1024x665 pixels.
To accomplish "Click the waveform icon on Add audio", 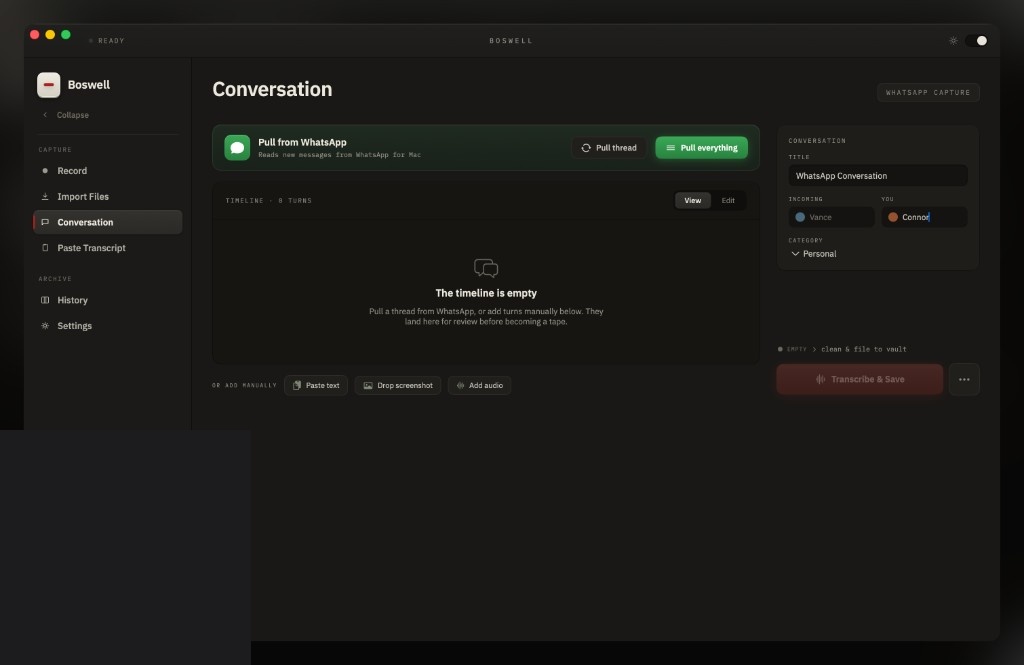I will tap(460, 385).
